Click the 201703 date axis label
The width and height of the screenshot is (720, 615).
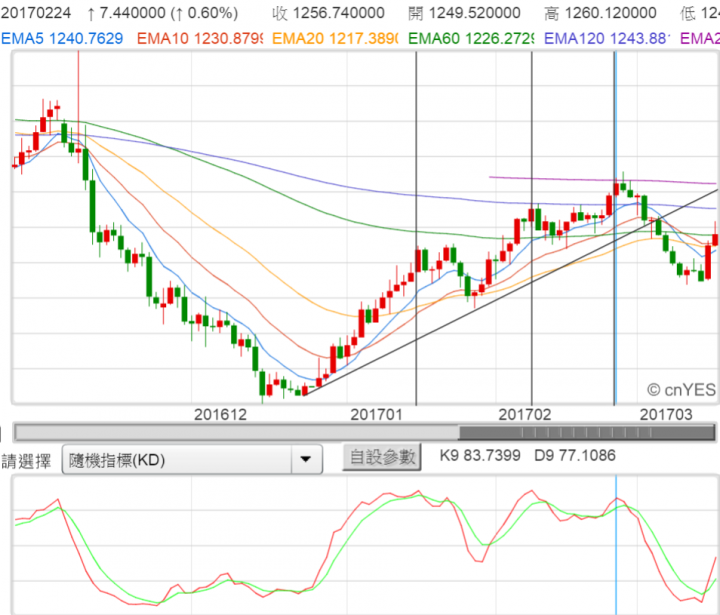click(x=666, y=413)
